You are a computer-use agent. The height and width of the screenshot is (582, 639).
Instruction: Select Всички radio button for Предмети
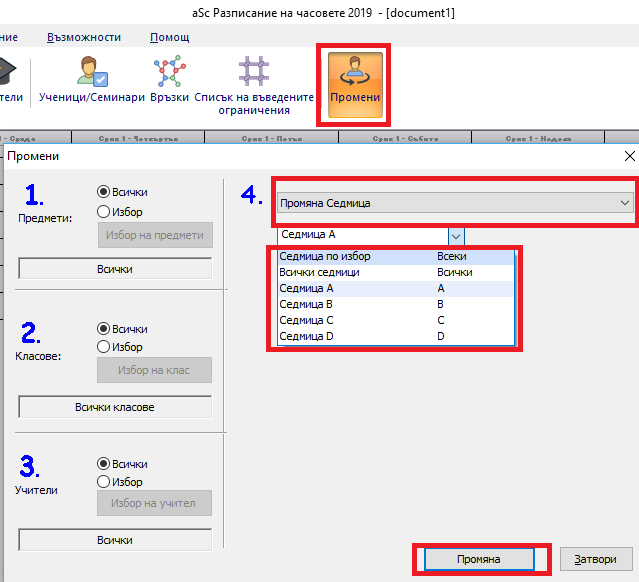click(x=103, y=192)
